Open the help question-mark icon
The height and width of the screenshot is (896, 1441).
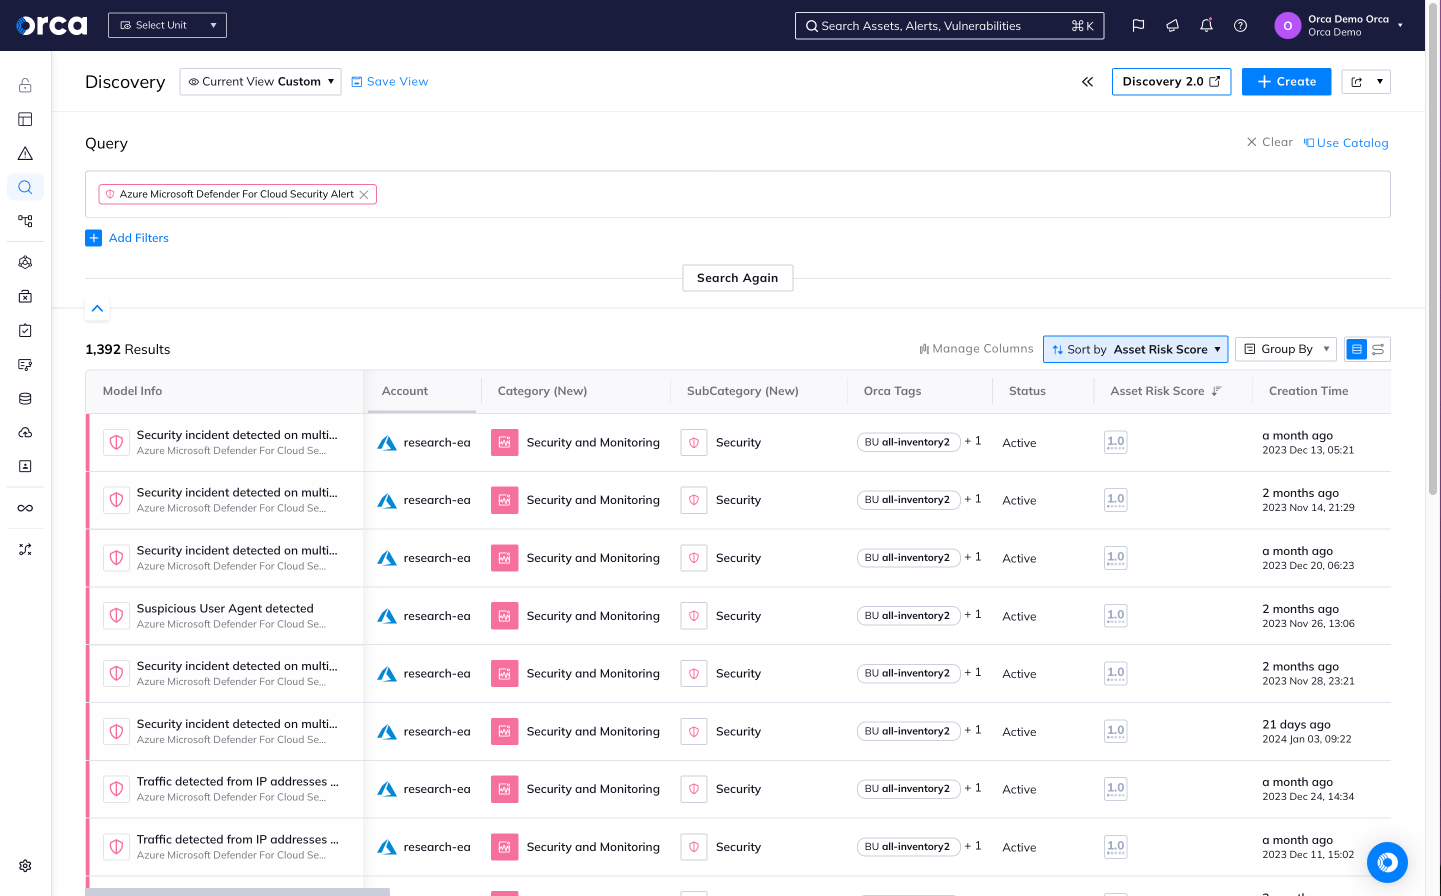[x=1240, y=26]
